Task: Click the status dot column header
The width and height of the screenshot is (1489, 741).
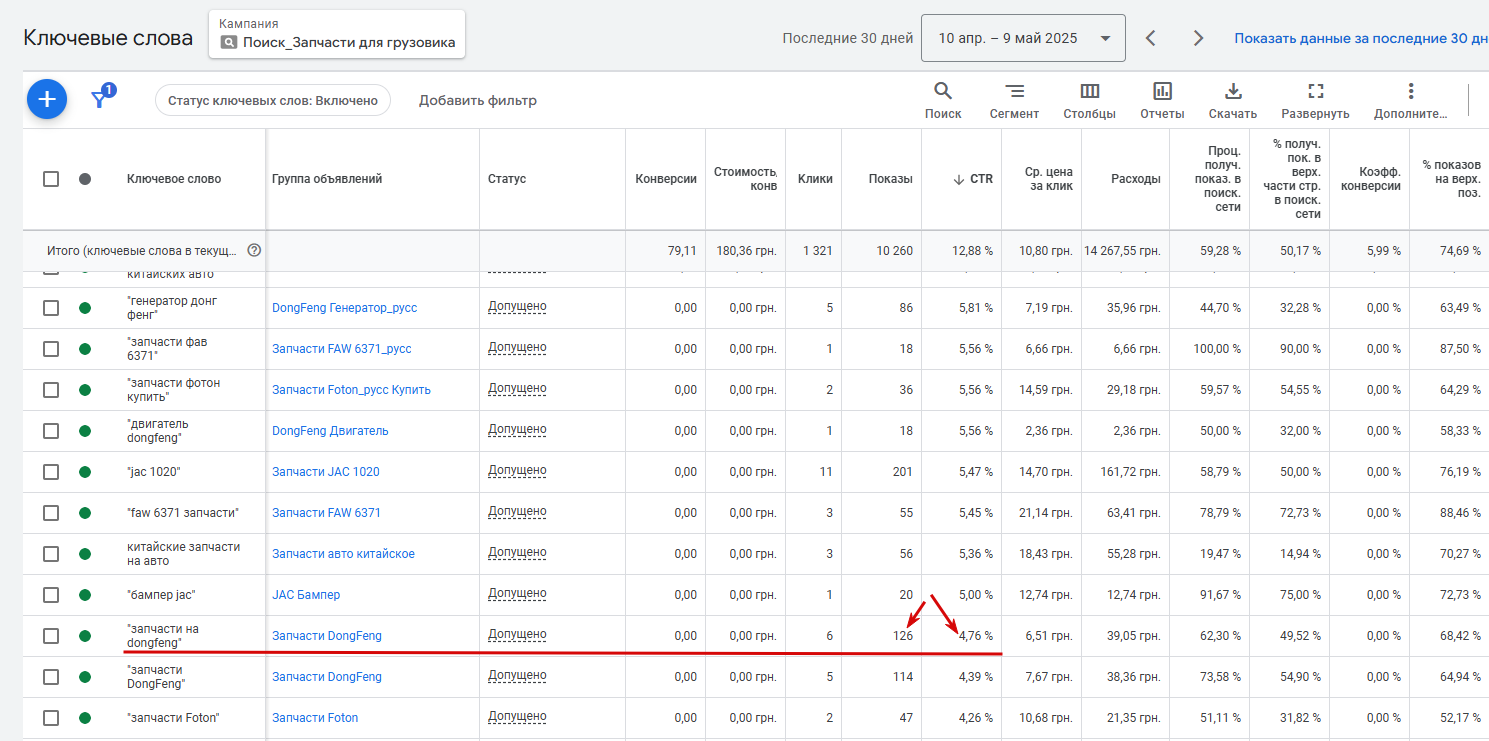Action: (x=85, y=179)
